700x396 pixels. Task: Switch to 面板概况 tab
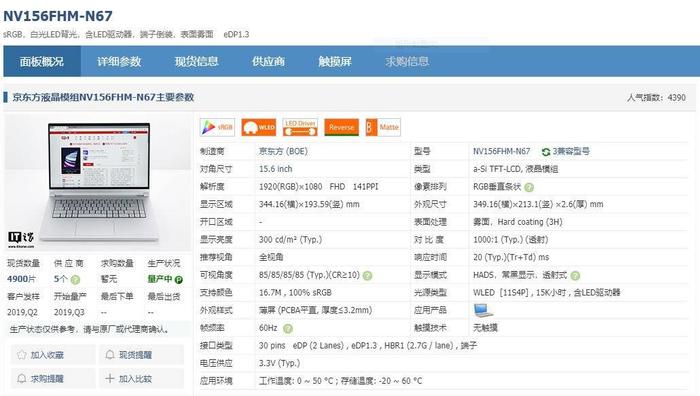coord(42,61)
